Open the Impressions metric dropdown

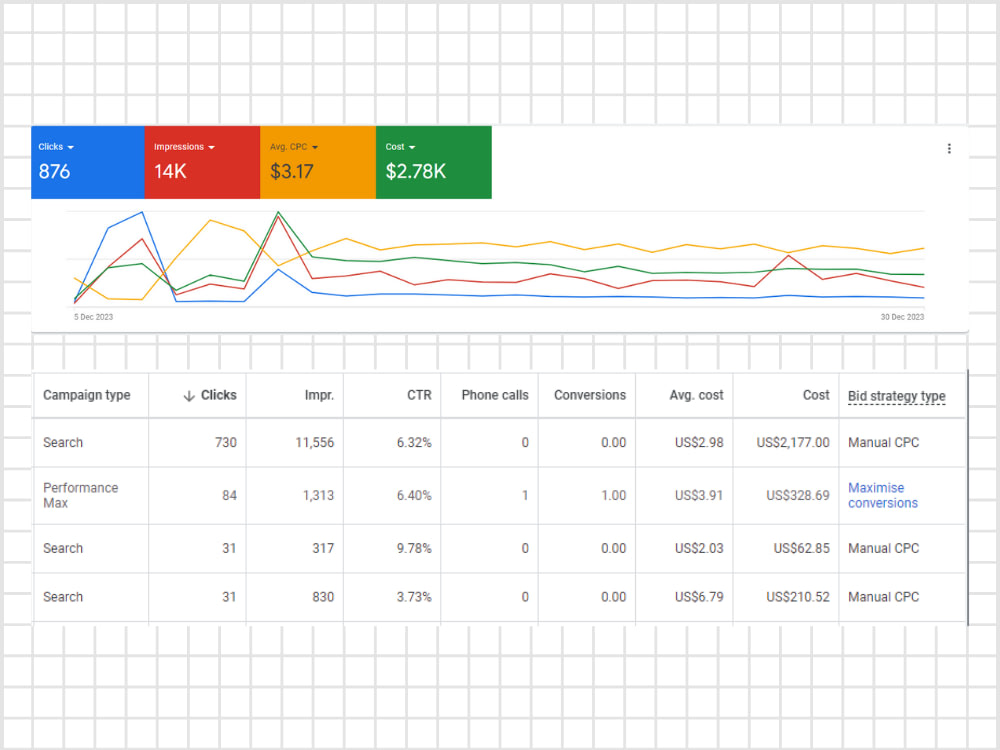[x=184, y=147]
